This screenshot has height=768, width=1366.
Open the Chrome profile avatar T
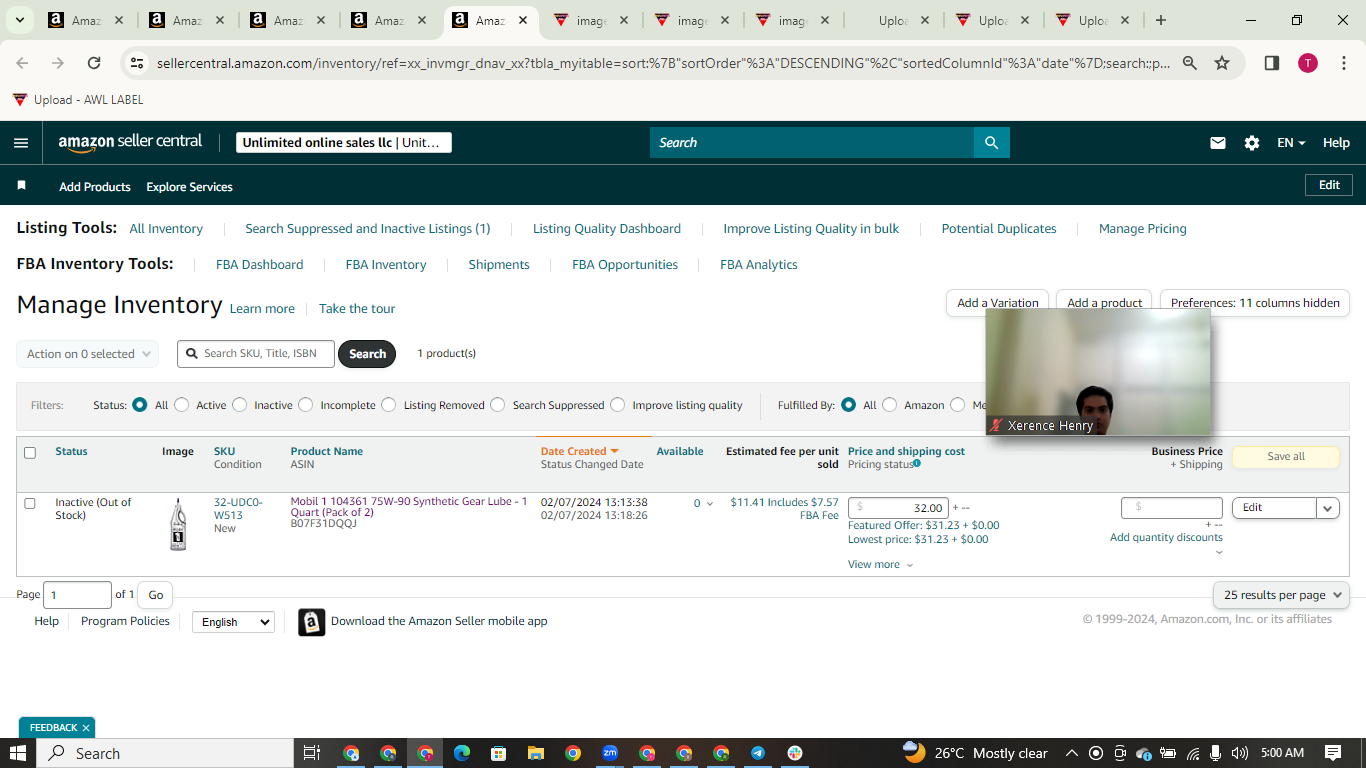tap(1308, 63)
